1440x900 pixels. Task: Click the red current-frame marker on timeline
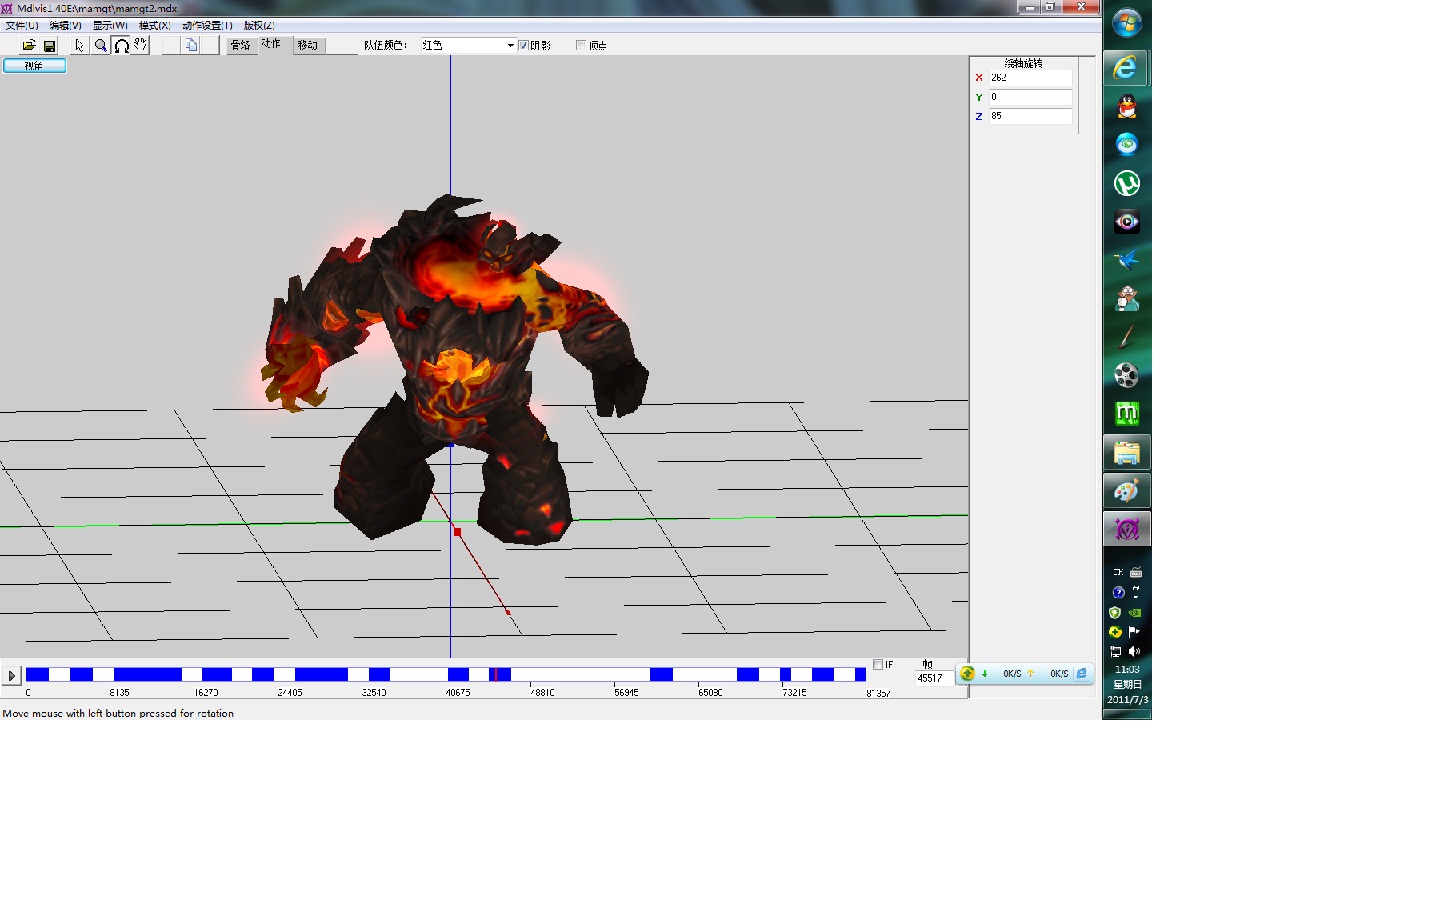495,675
